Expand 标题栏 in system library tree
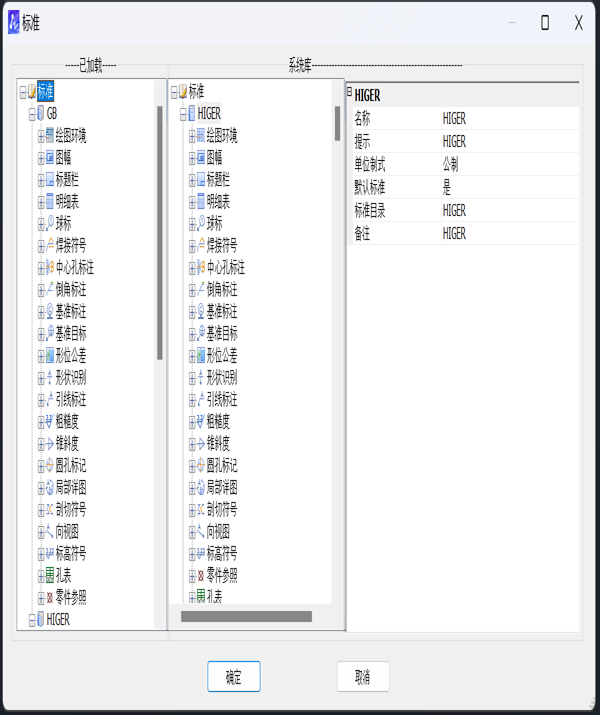 [x=192, y=181]
